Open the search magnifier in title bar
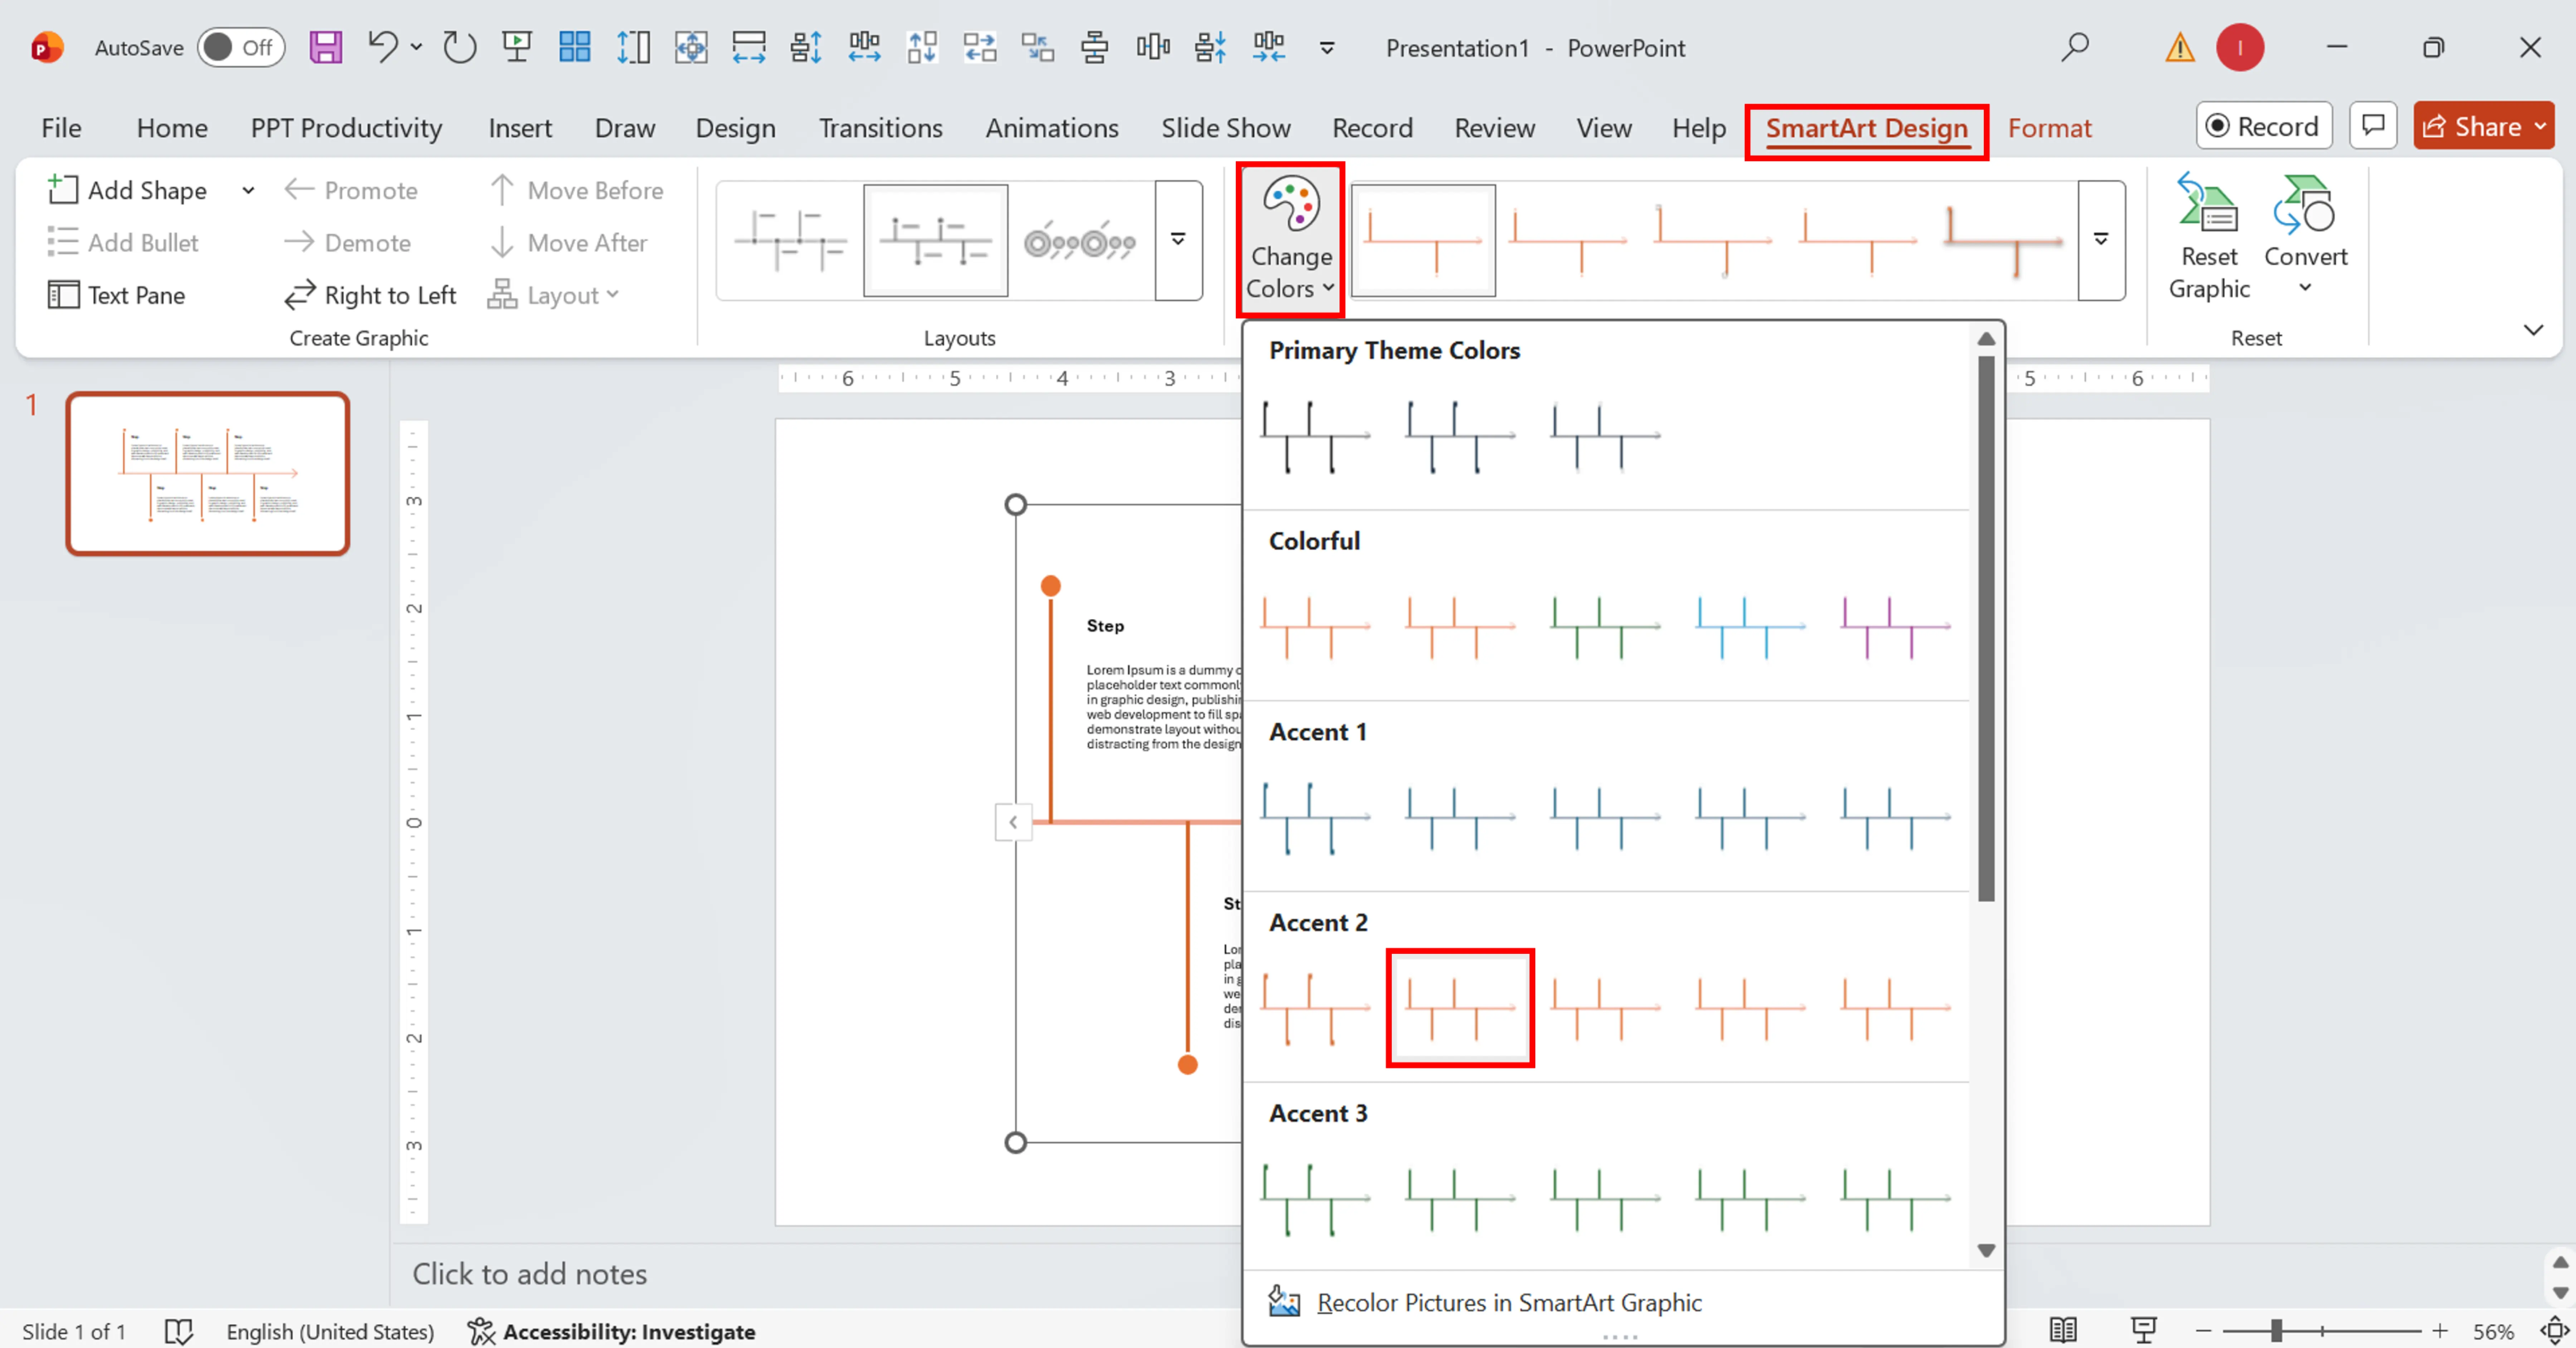 pyautogui.click(x=2075, y=47)
